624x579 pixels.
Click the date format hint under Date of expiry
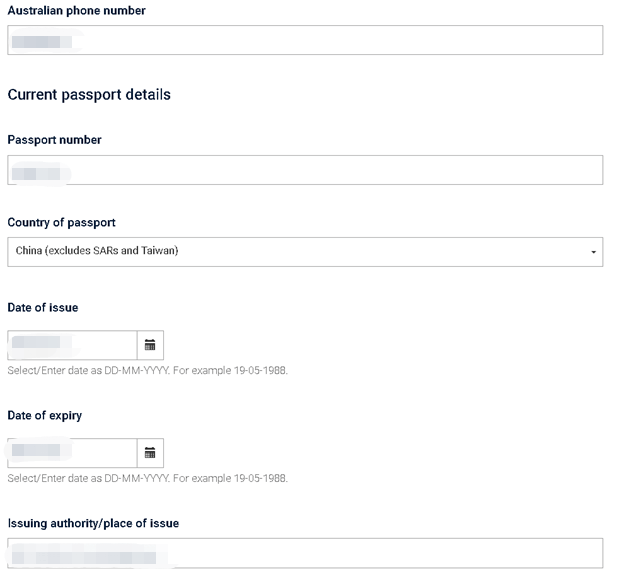pos(148,478)
